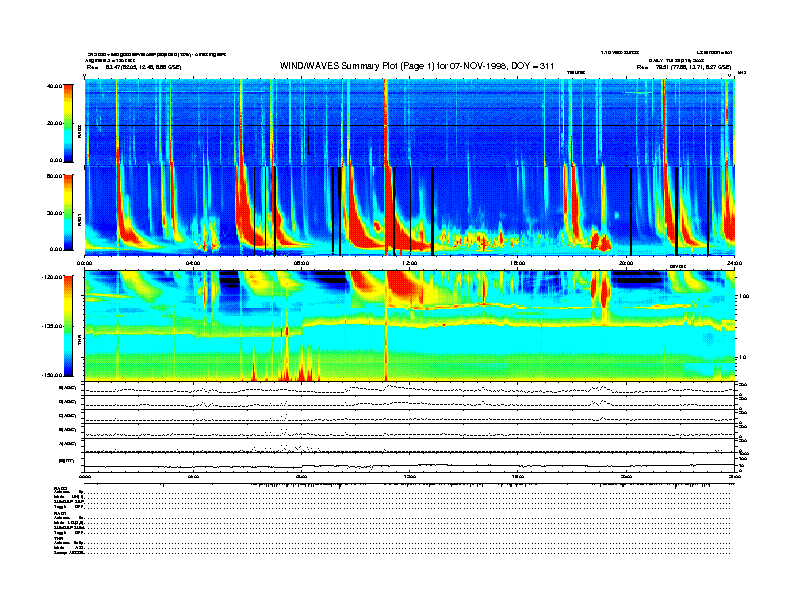Click the vertical TNR panel label
792x612 pixels.
pyautogui.click(x=79, y=342)
